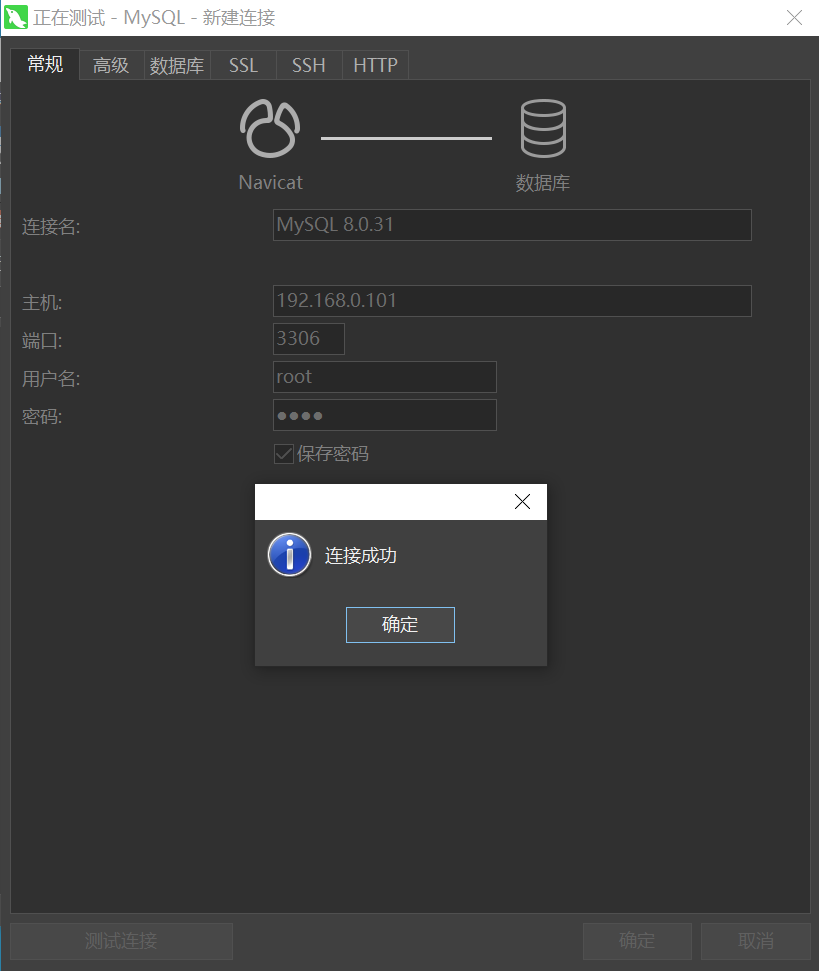Viewport: 819px width, 971px height.
Task: Click the Navicat logo icon
Action: [270, 129]
